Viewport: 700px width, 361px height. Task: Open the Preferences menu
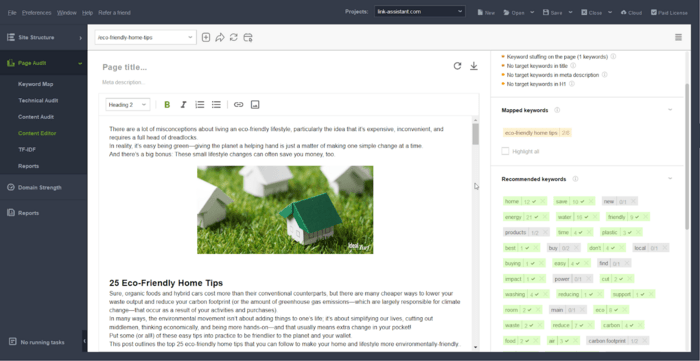(x=37, y=12)
